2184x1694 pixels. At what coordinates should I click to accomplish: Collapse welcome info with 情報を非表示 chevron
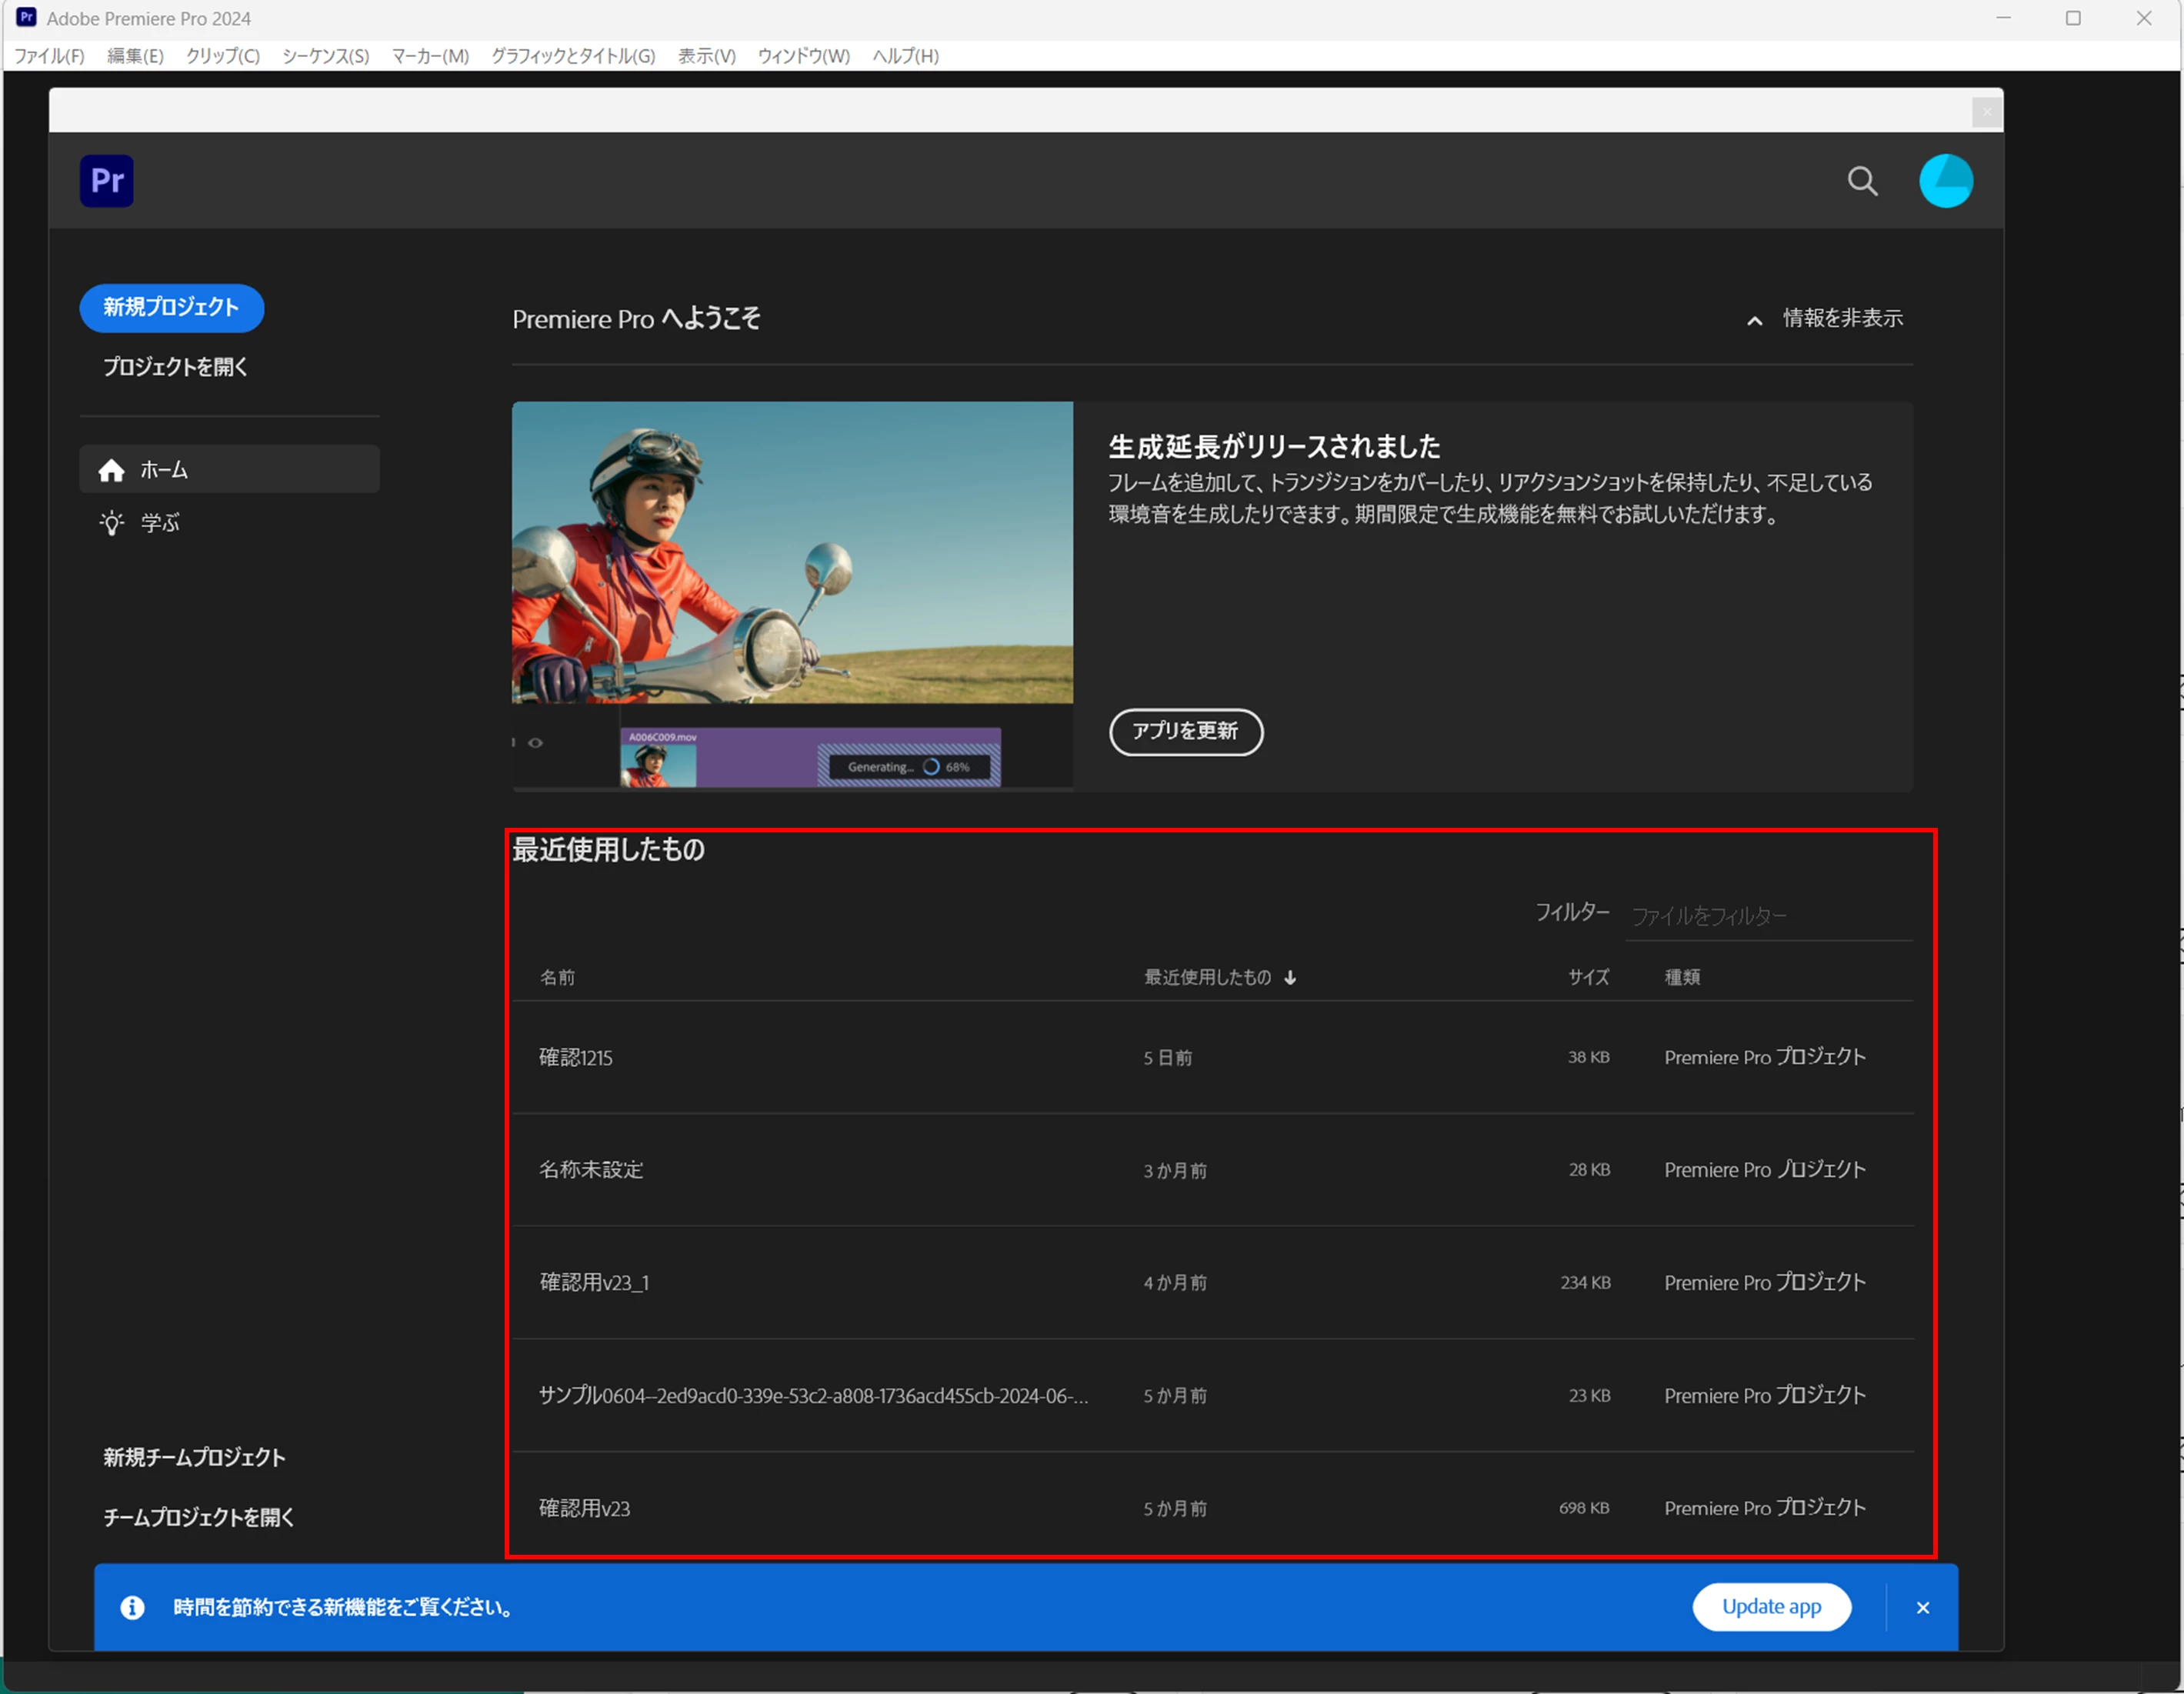coord(1754,321)
